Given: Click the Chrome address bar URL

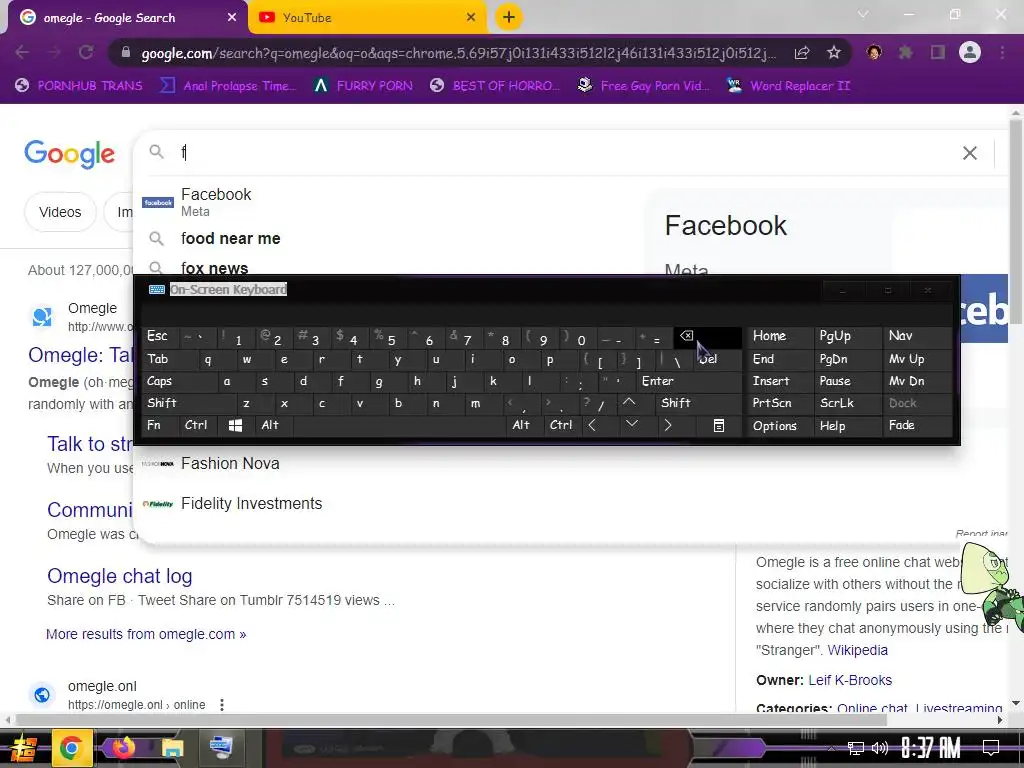Looking at the screenshot, I should click(458, 53).
